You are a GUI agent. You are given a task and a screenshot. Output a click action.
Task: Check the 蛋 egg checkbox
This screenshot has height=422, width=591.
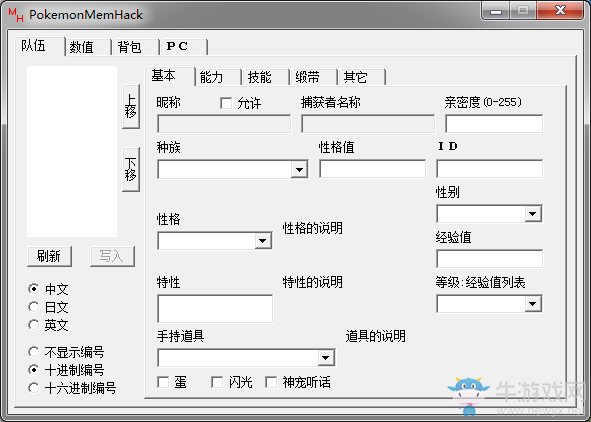(163, 382)
